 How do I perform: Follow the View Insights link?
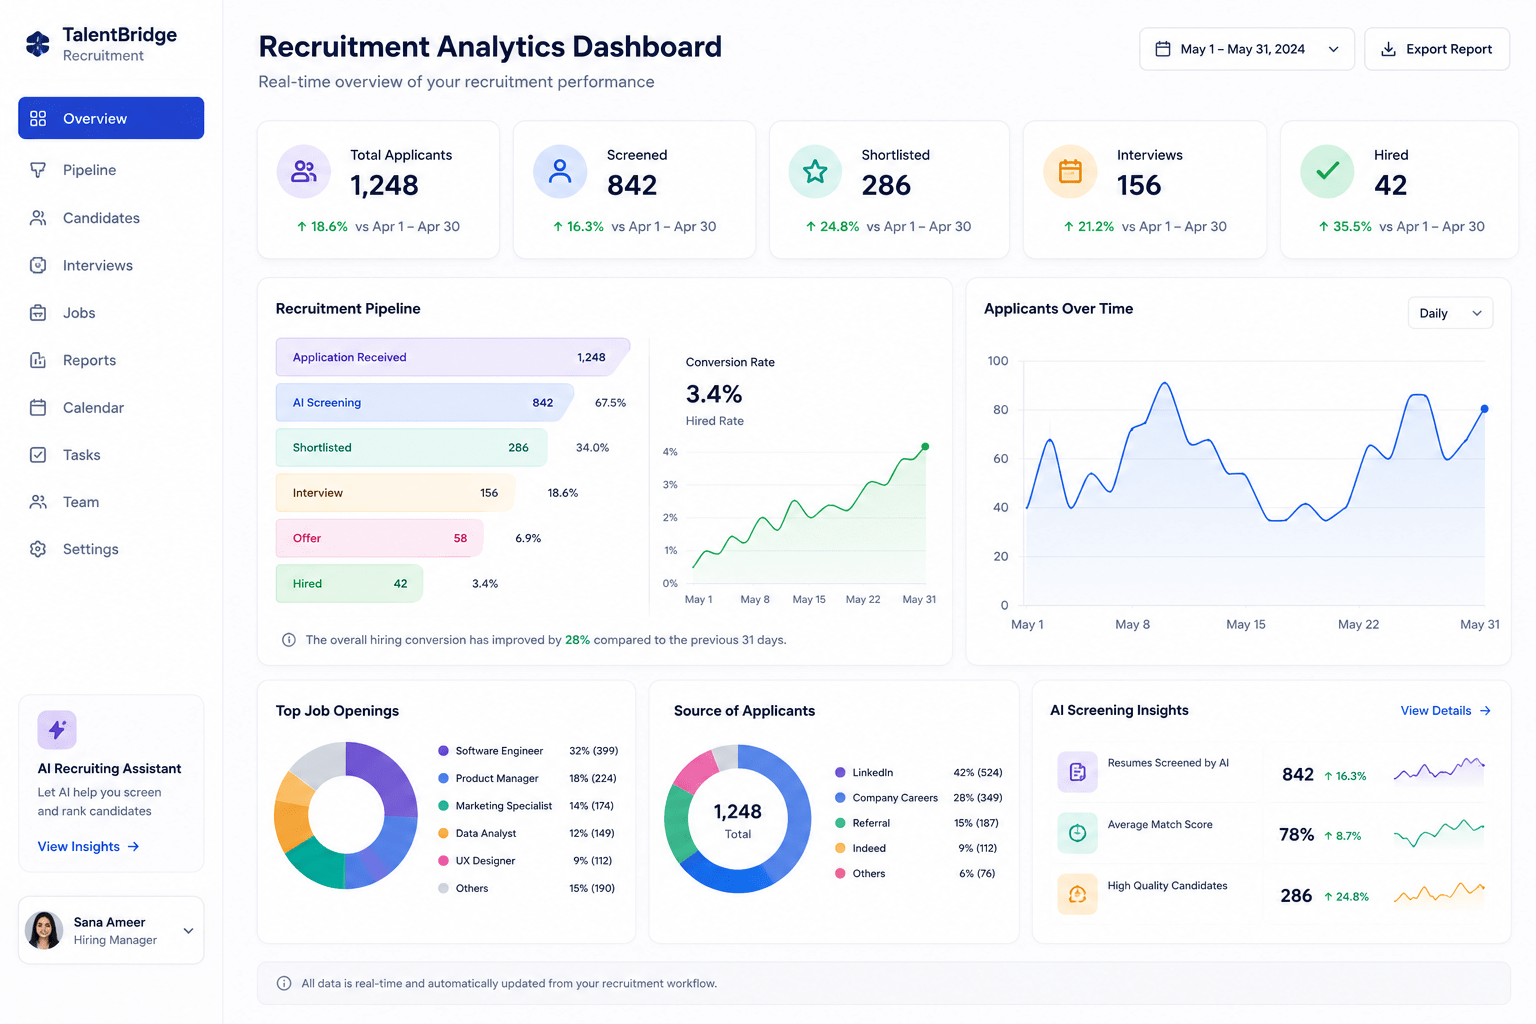tap(88, 847)
